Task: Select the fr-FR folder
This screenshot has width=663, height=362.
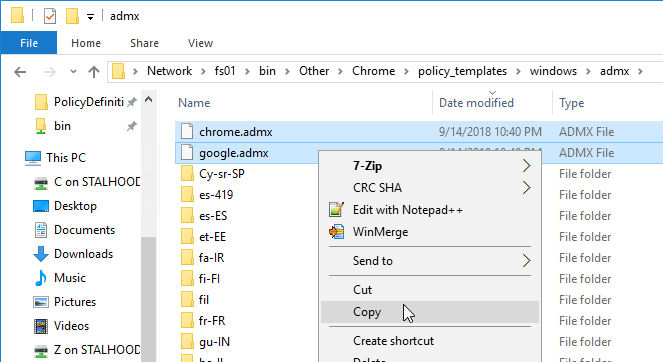Action: (x=212, y=321)
